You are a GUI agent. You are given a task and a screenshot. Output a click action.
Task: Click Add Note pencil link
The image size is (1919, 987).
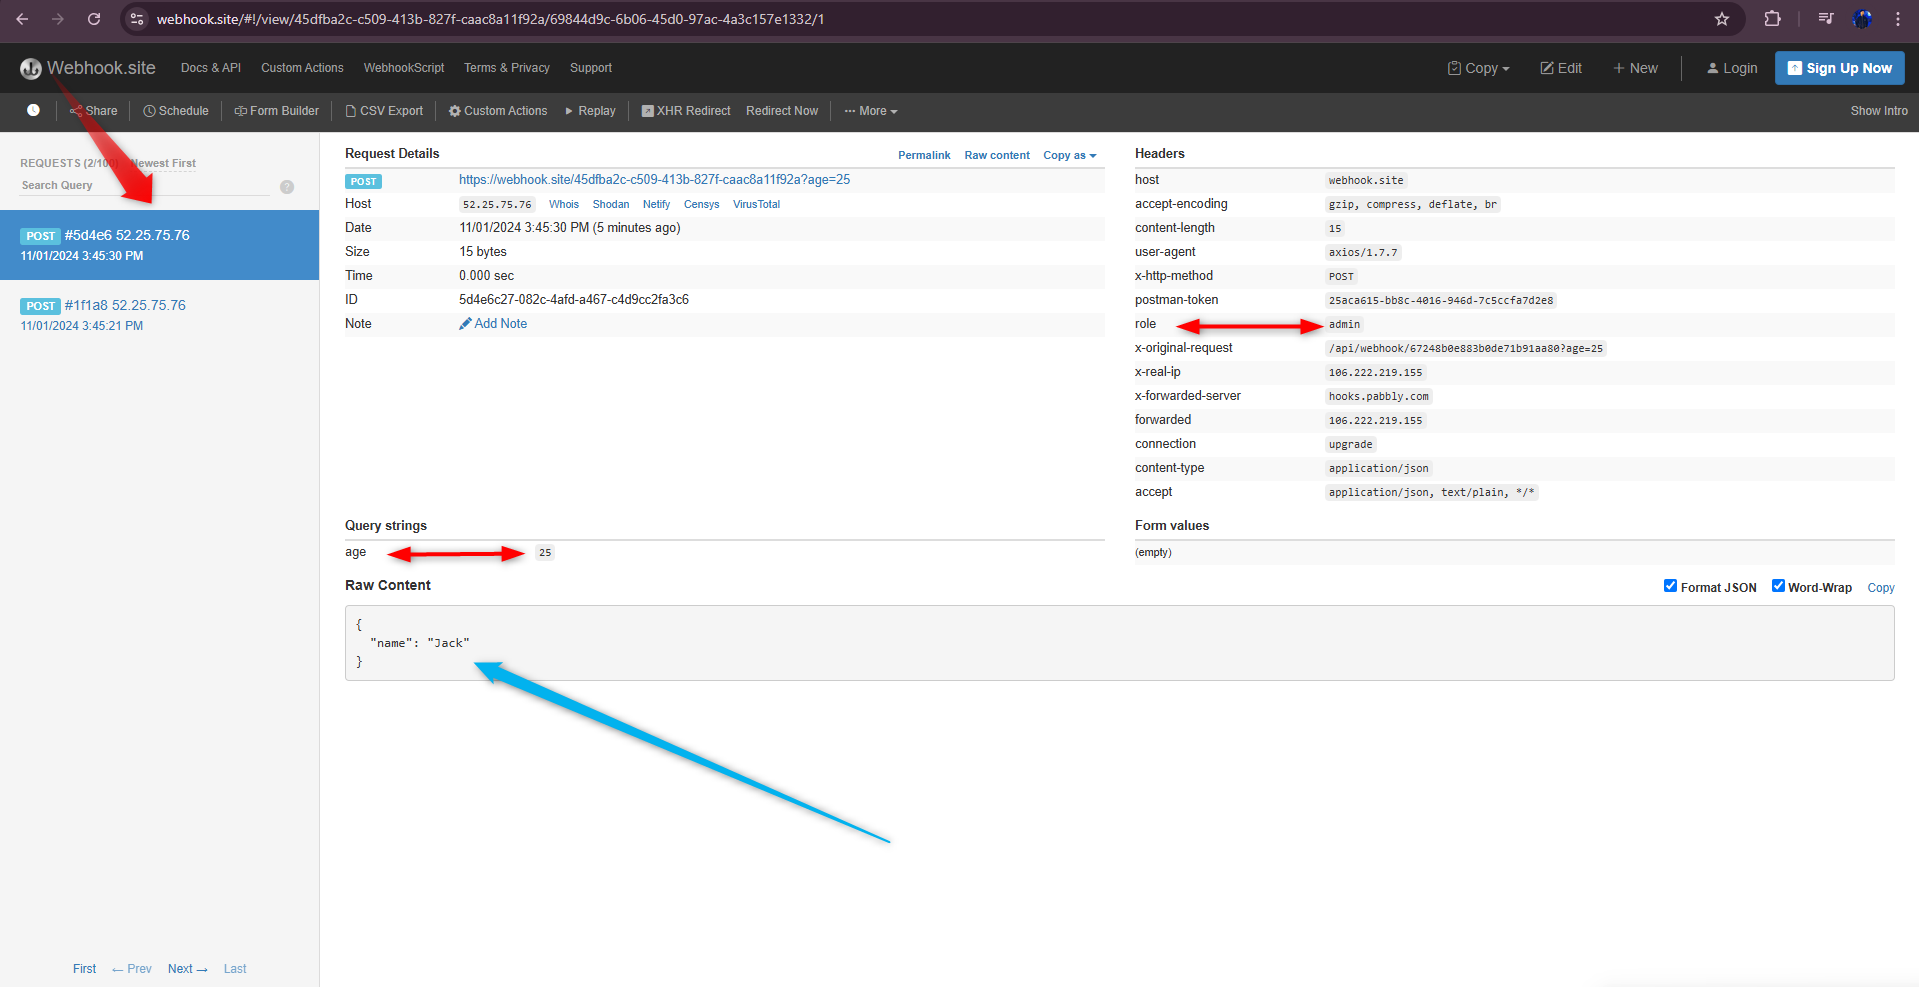coord(493,324)
